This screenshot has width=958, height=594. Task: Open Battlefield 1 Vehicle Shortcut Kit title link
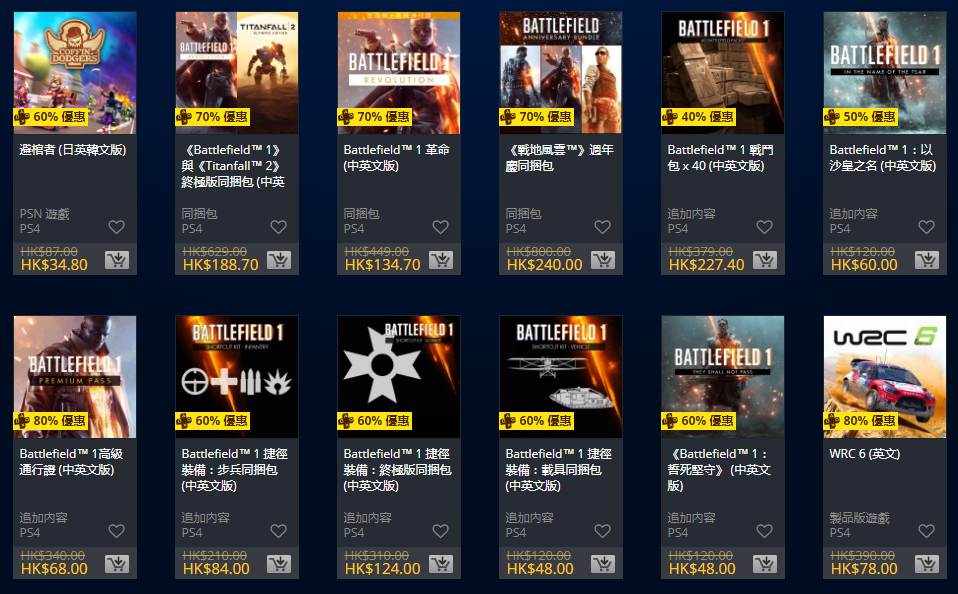click(x=558, y=469)
